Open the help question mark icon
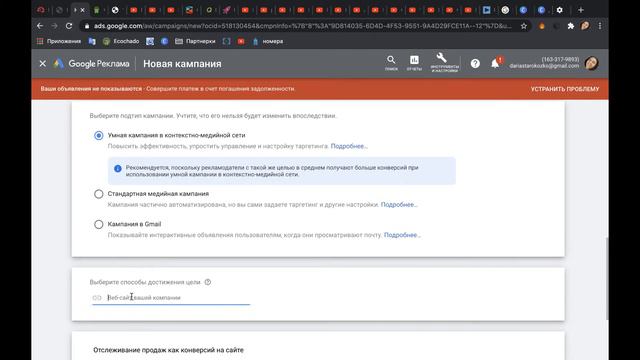 475,64
